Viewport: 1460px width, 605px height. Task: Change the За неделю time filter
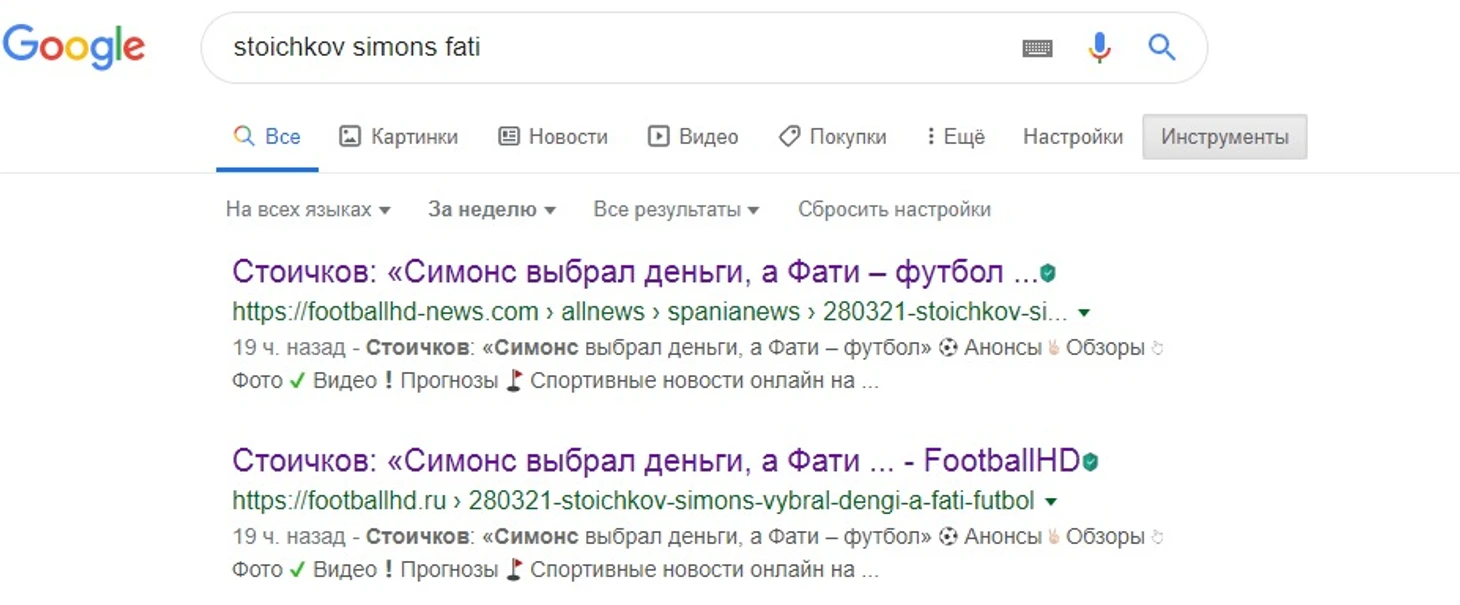click(491, 210)
